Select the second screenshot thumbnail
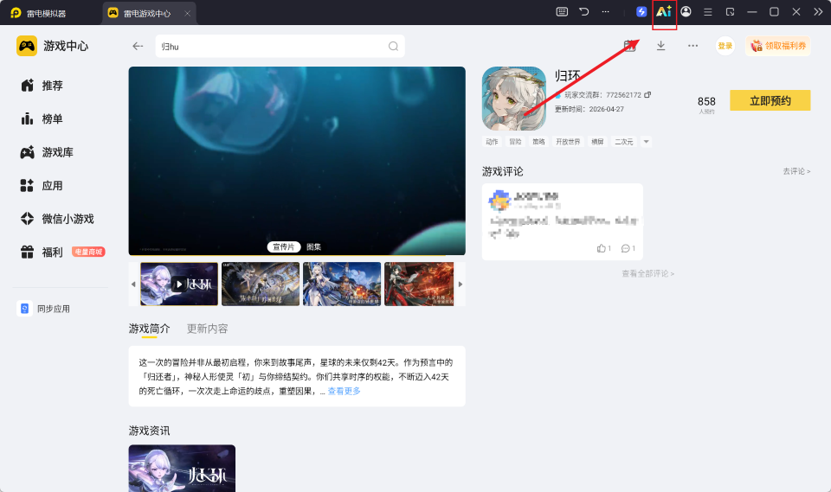 click(x=260, y=284)
